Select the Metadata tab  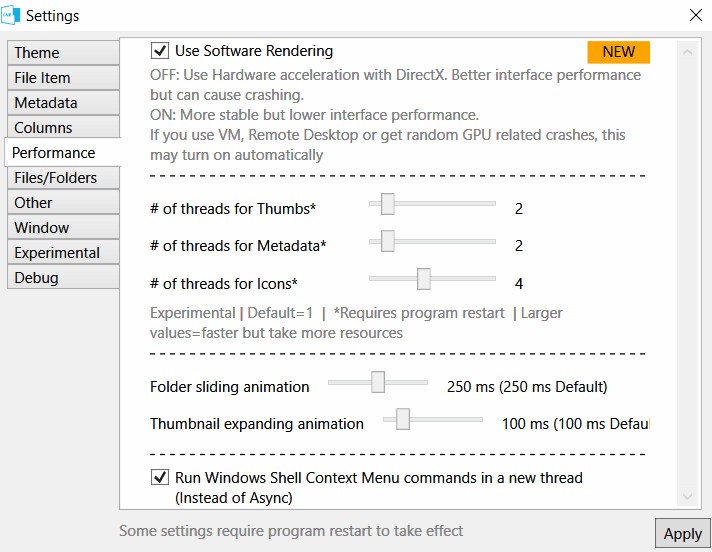[x=64, y=103]
